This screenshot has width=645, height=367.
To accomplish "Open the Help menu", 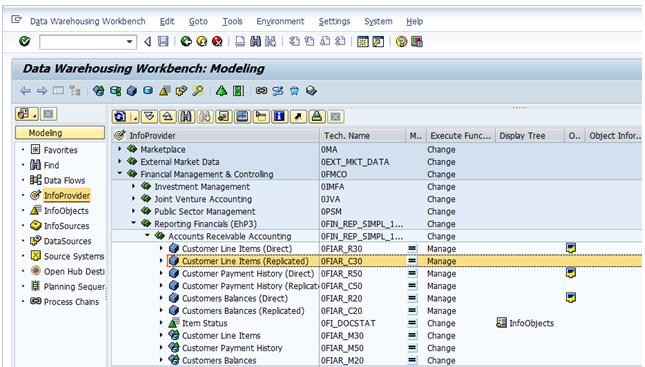I will [414, 21].
